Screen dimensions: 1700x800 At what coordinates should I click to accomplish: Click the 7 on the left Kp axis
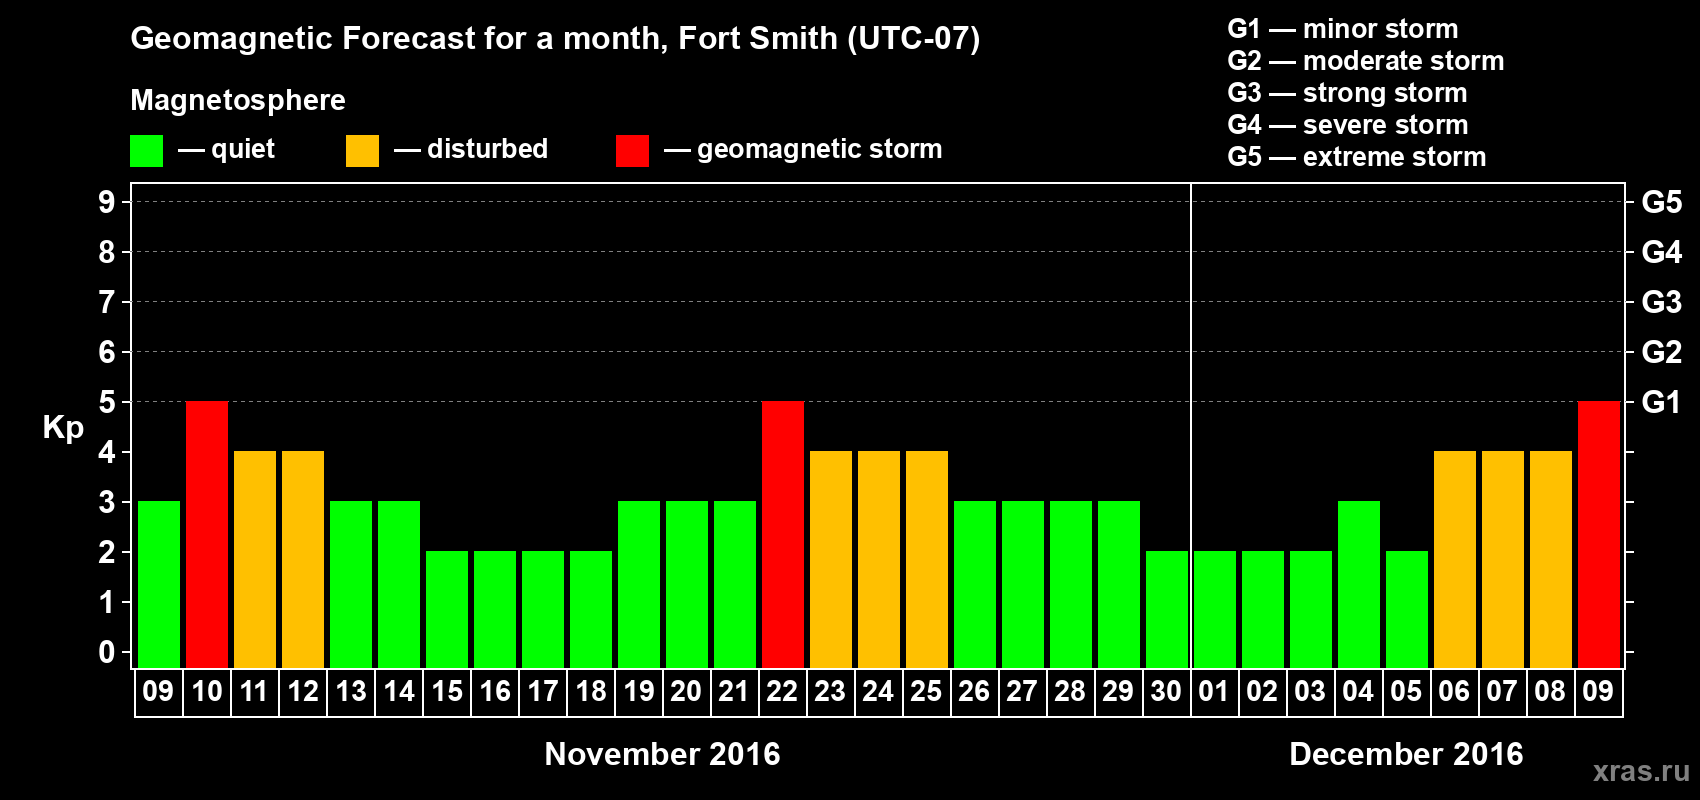click(107, 302)
